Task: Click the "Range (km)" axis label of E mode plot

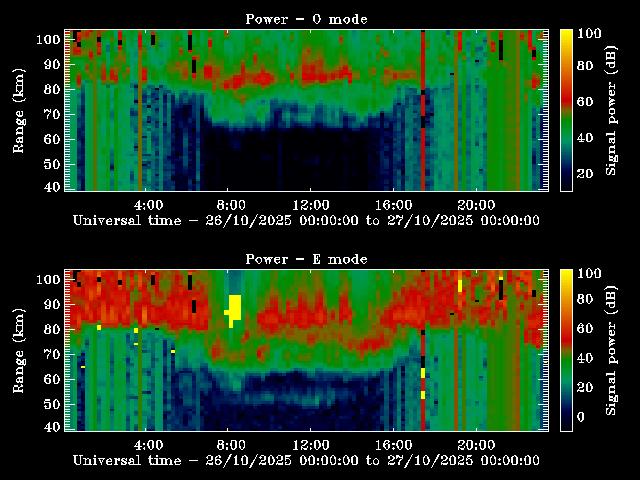Action: [19, 350]
